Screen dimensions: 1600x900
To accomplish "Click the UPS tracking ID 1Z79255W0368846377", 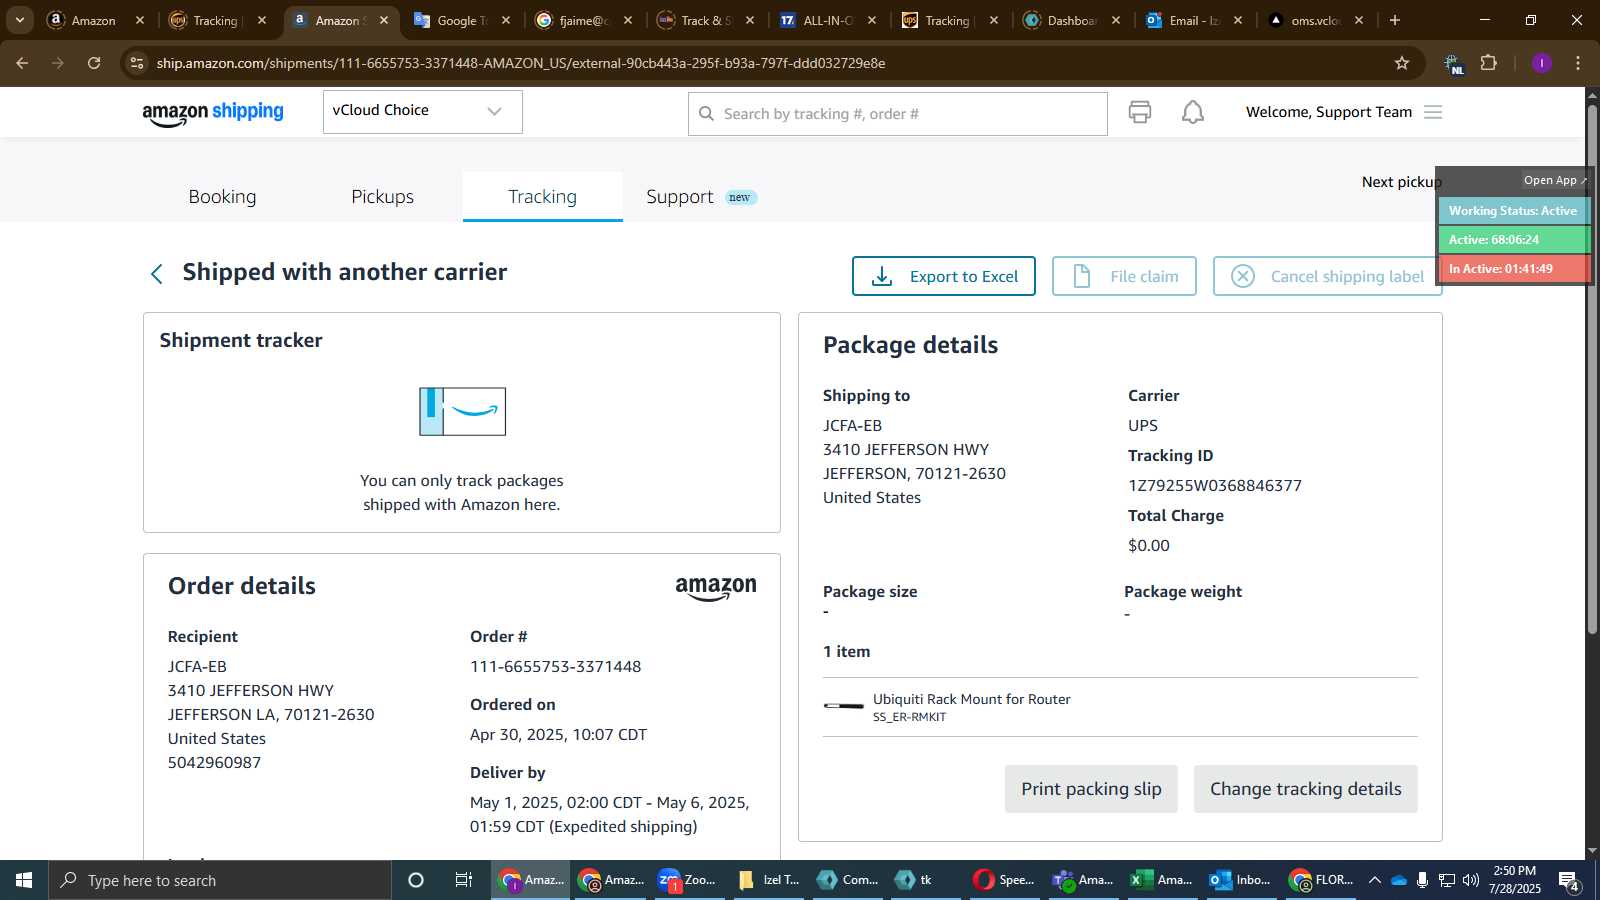I will pyautogui.click(x=1215, y=486).
